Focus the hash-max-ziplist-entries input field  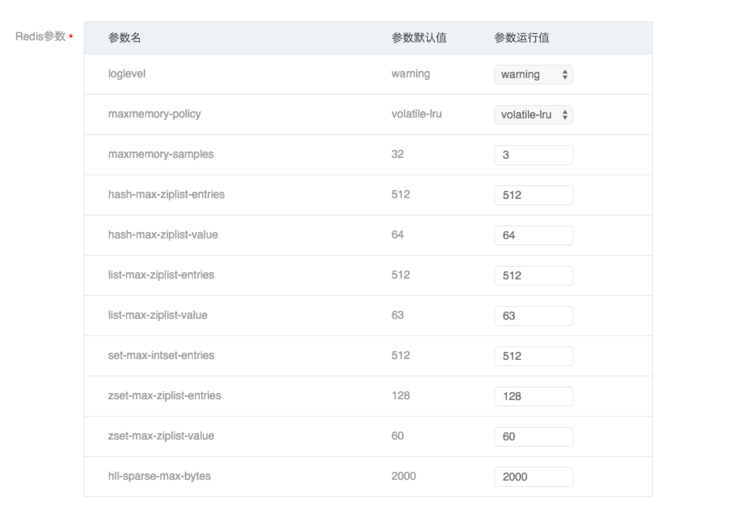click(x=533, y=195)
